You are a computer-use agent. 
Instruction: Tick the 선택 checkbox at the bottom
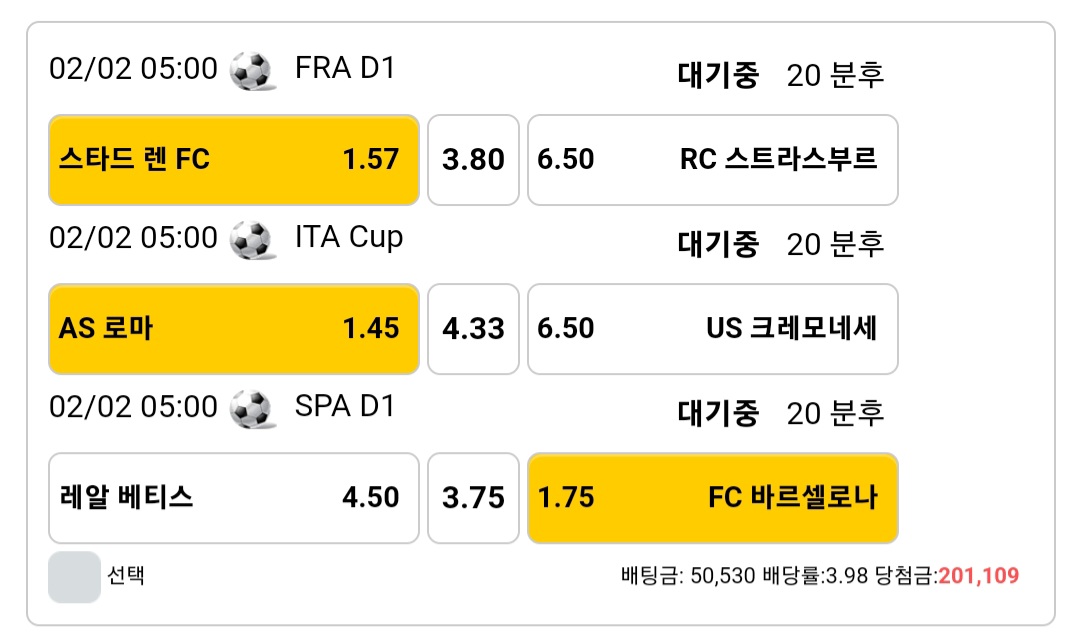coord(74,577)
